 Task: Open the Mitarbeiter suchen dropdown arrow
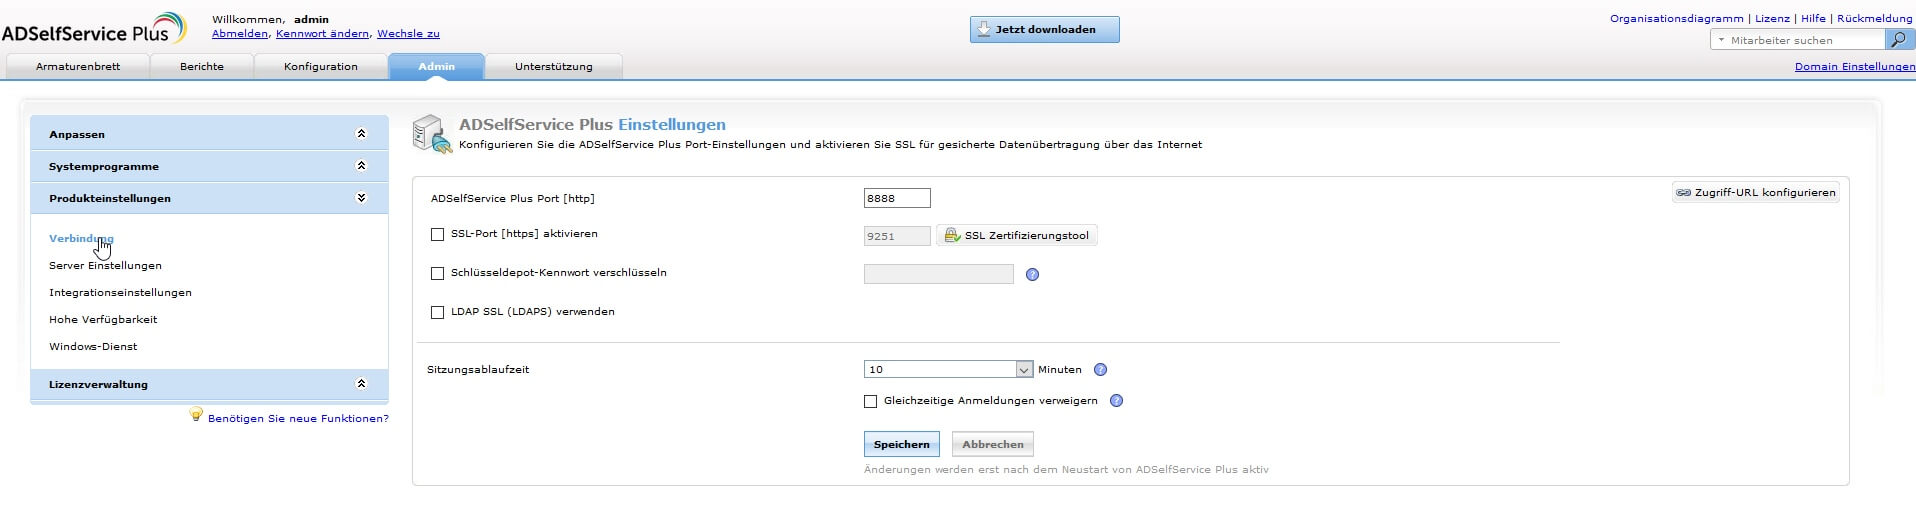click(x=1721, y=41)
